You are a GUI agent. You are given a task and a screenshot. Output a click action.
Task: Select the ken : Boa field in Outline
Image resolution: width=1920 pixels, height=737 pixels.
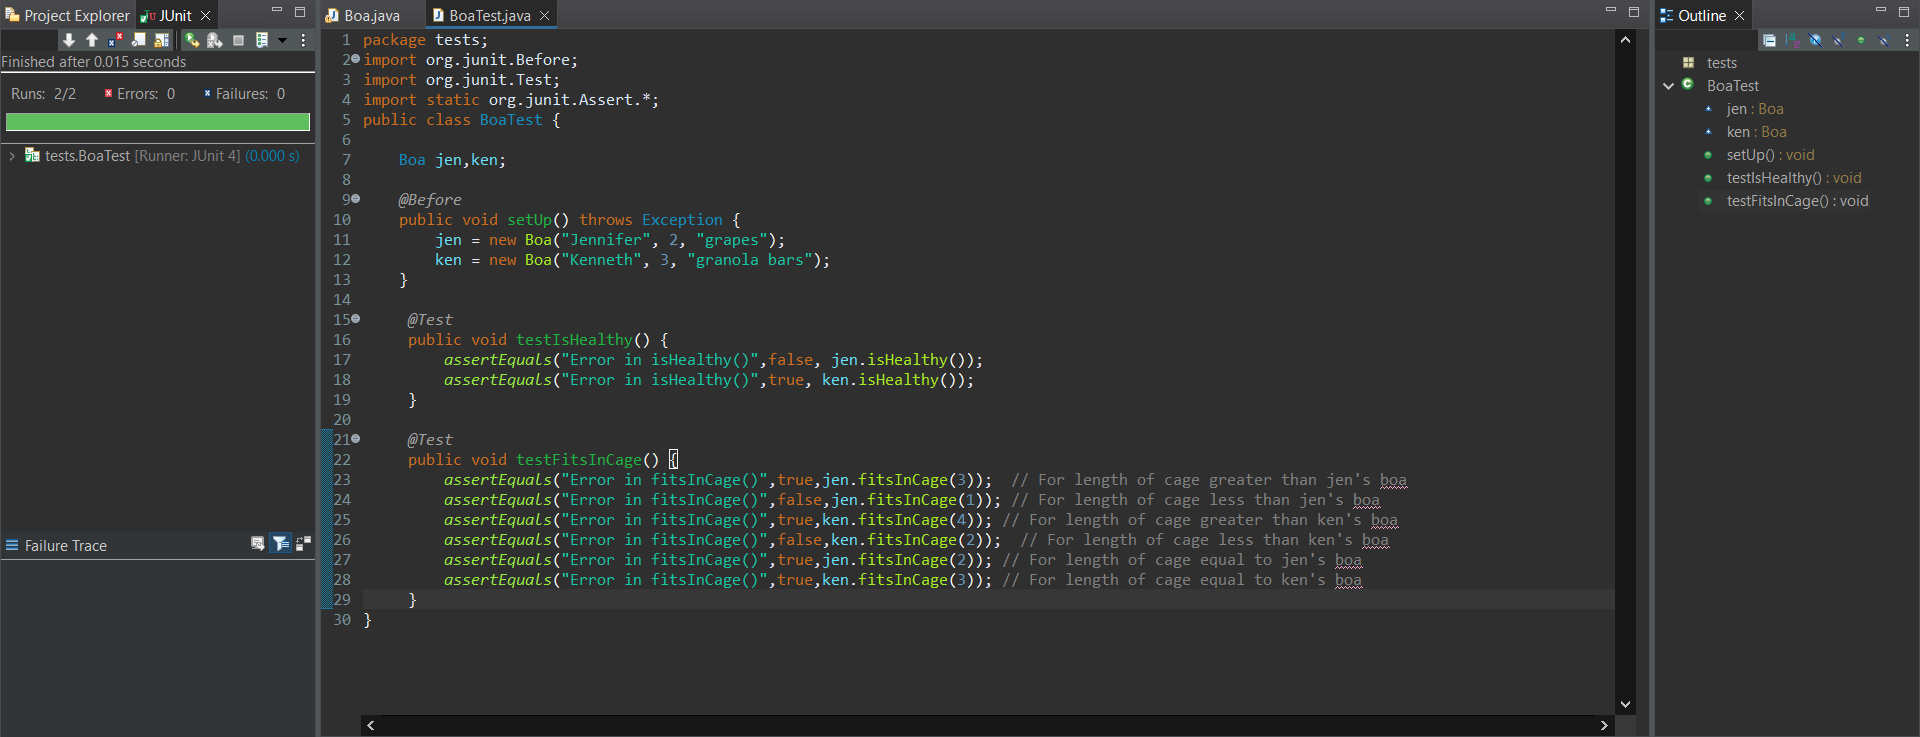click(1756, 132)
